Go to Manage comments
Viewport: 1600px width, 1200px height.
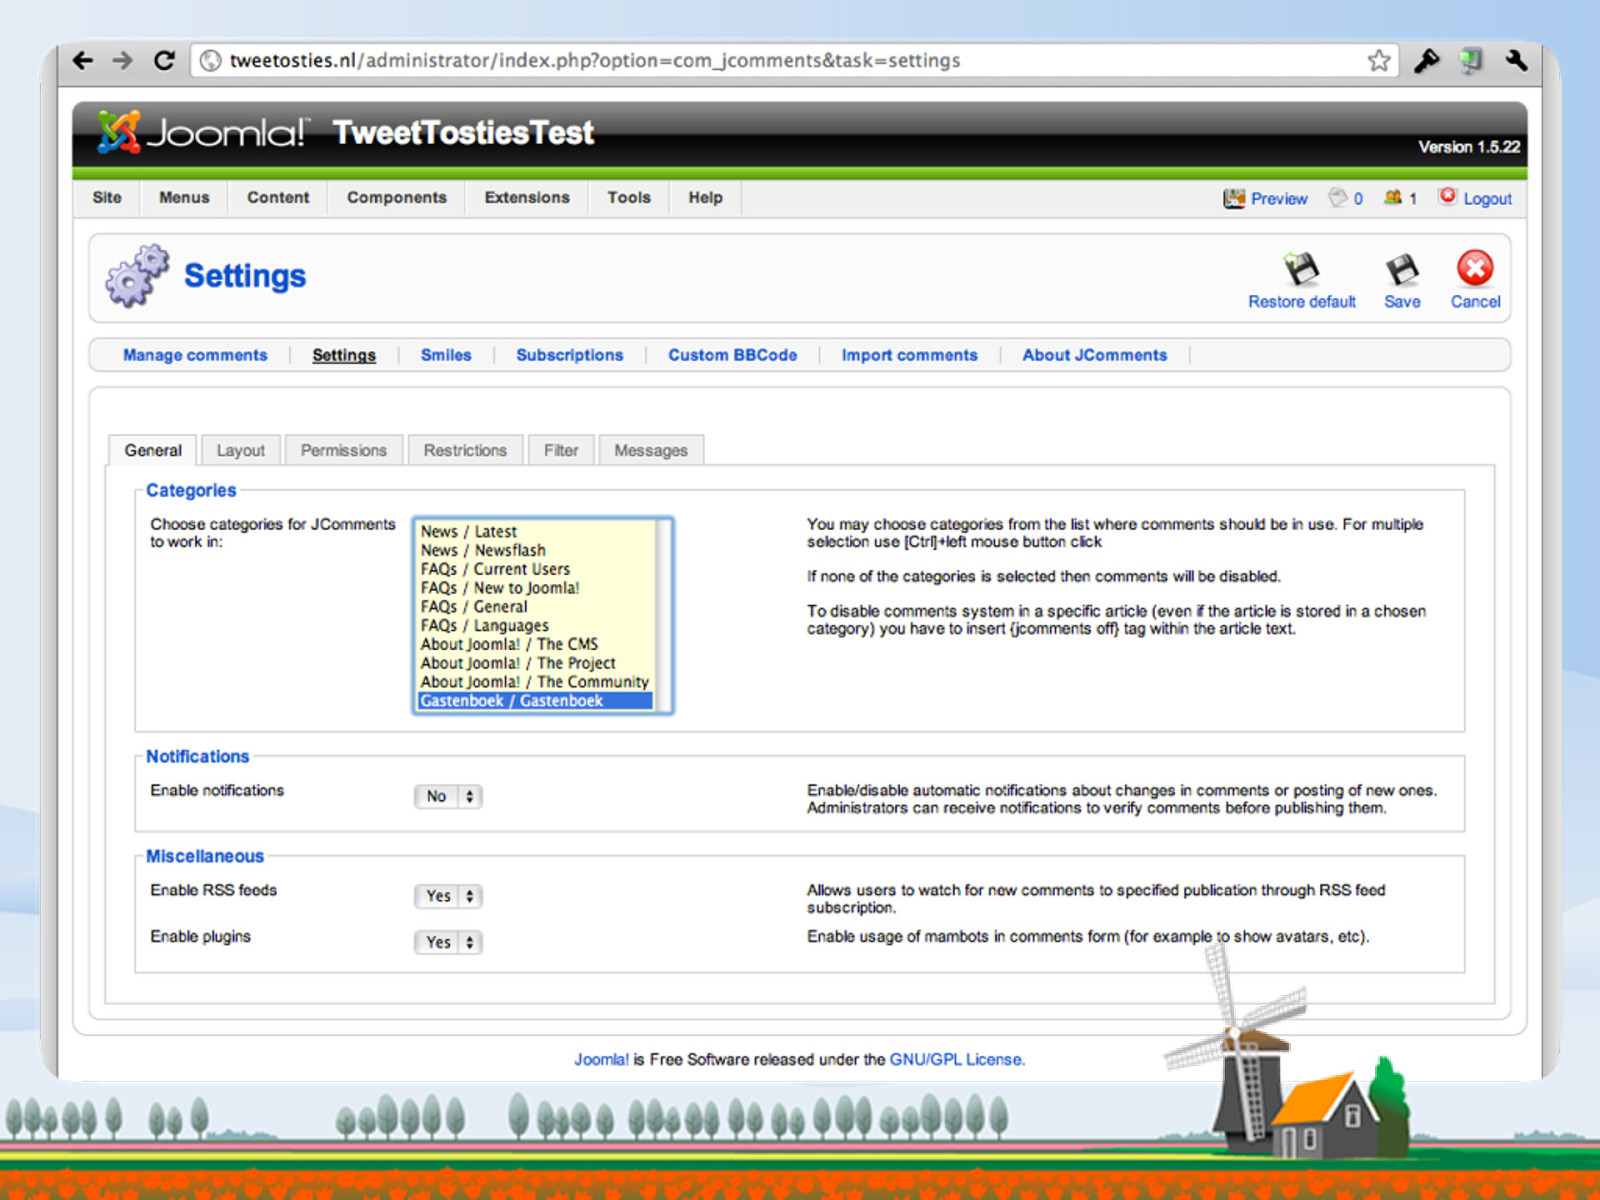pos(195,355)
